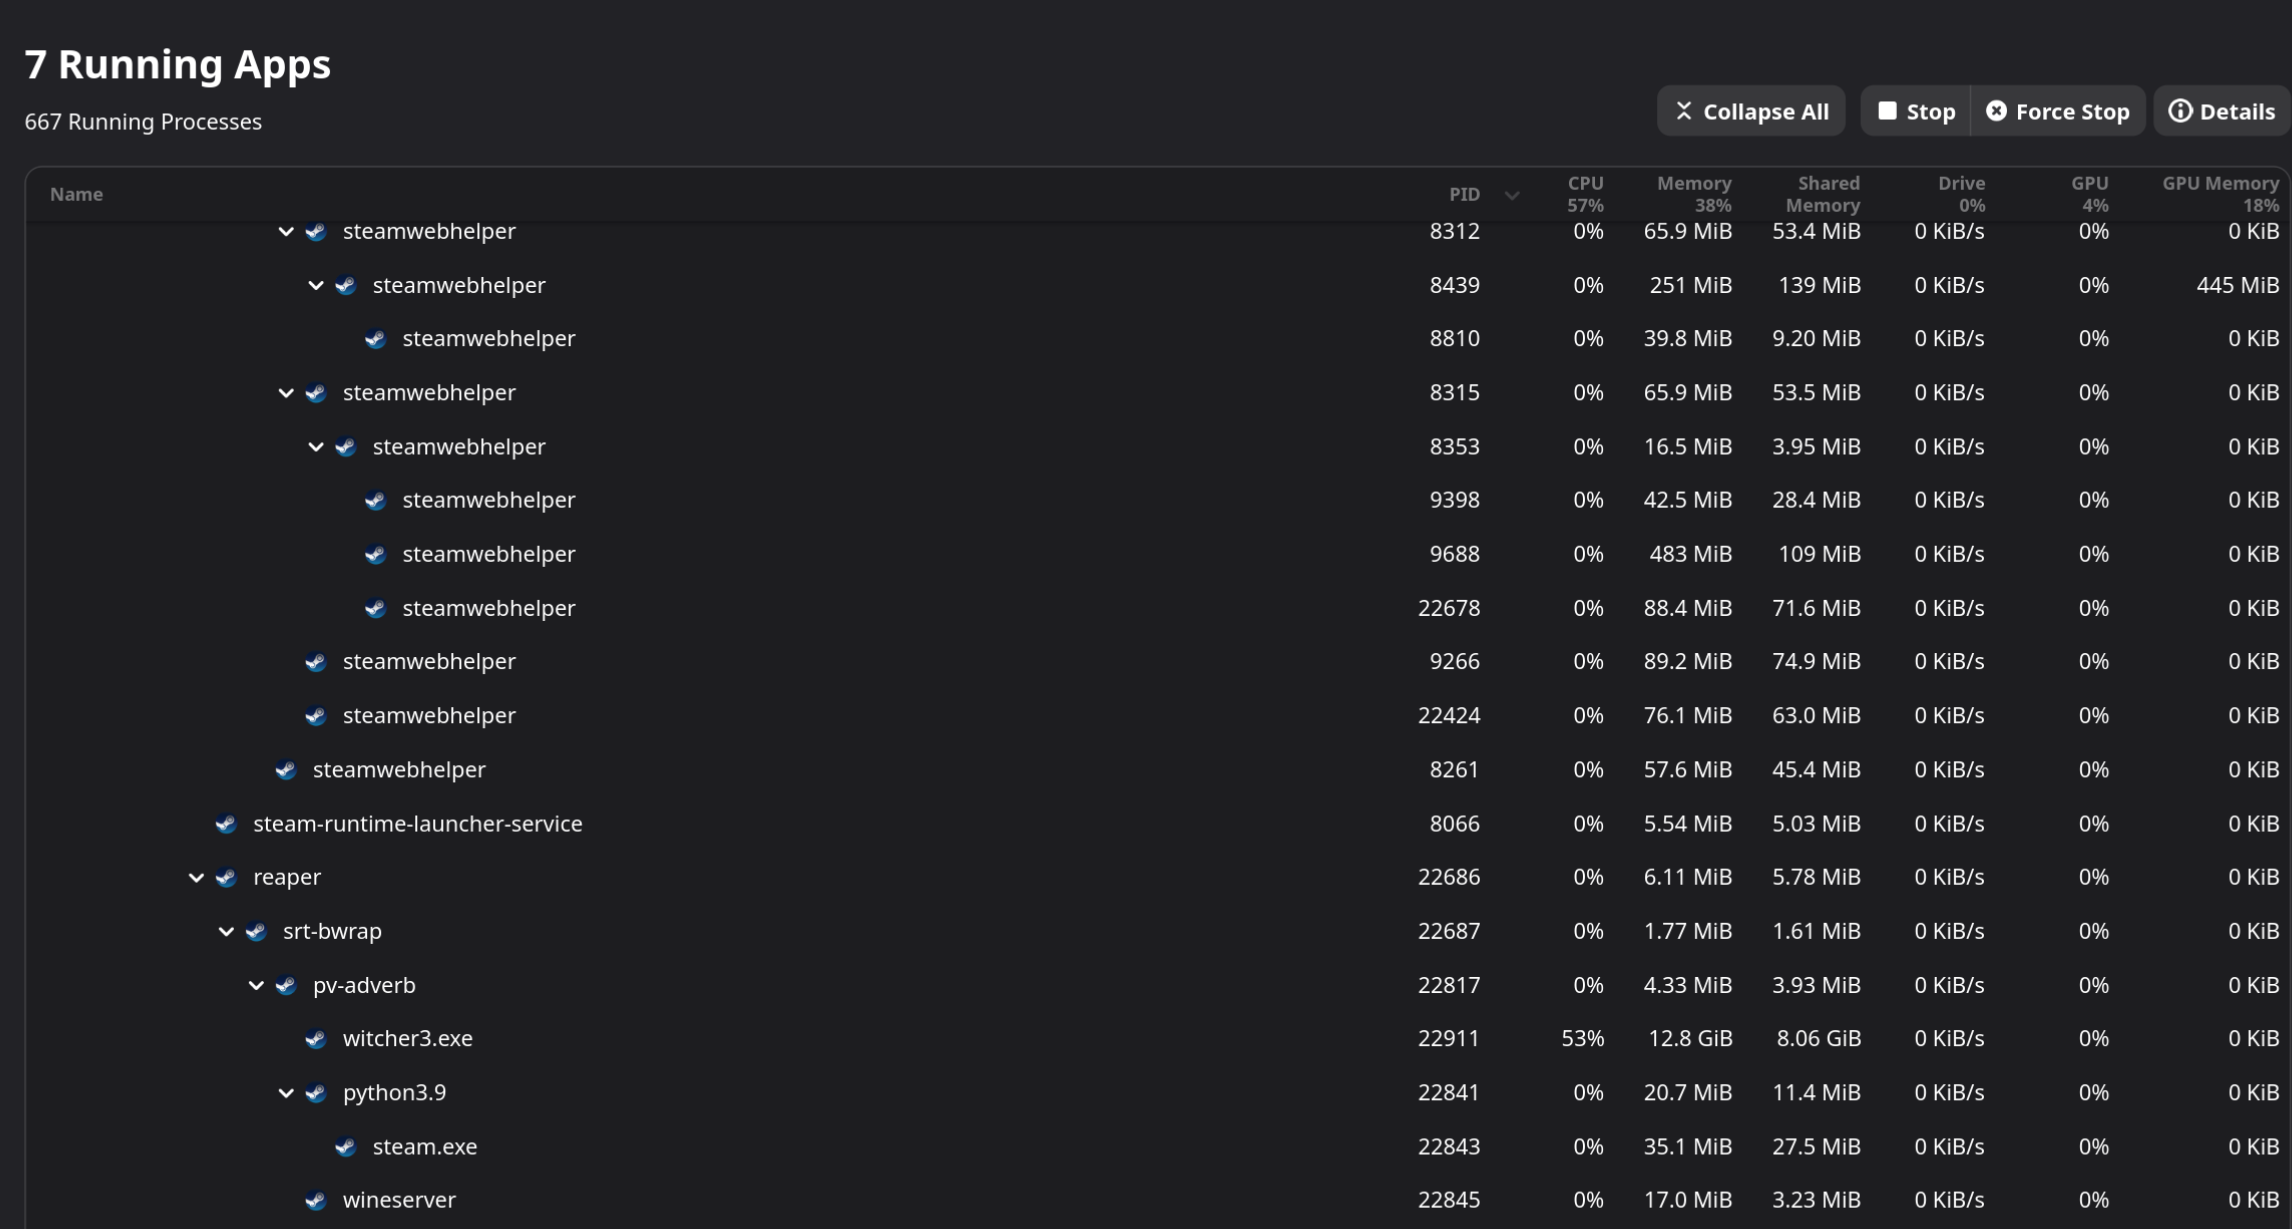Image resolution: width=2292 pixels, height=1229 pixels.
Task: Collapse the srt-bwrap process subtree
Action: click(226, 931)
